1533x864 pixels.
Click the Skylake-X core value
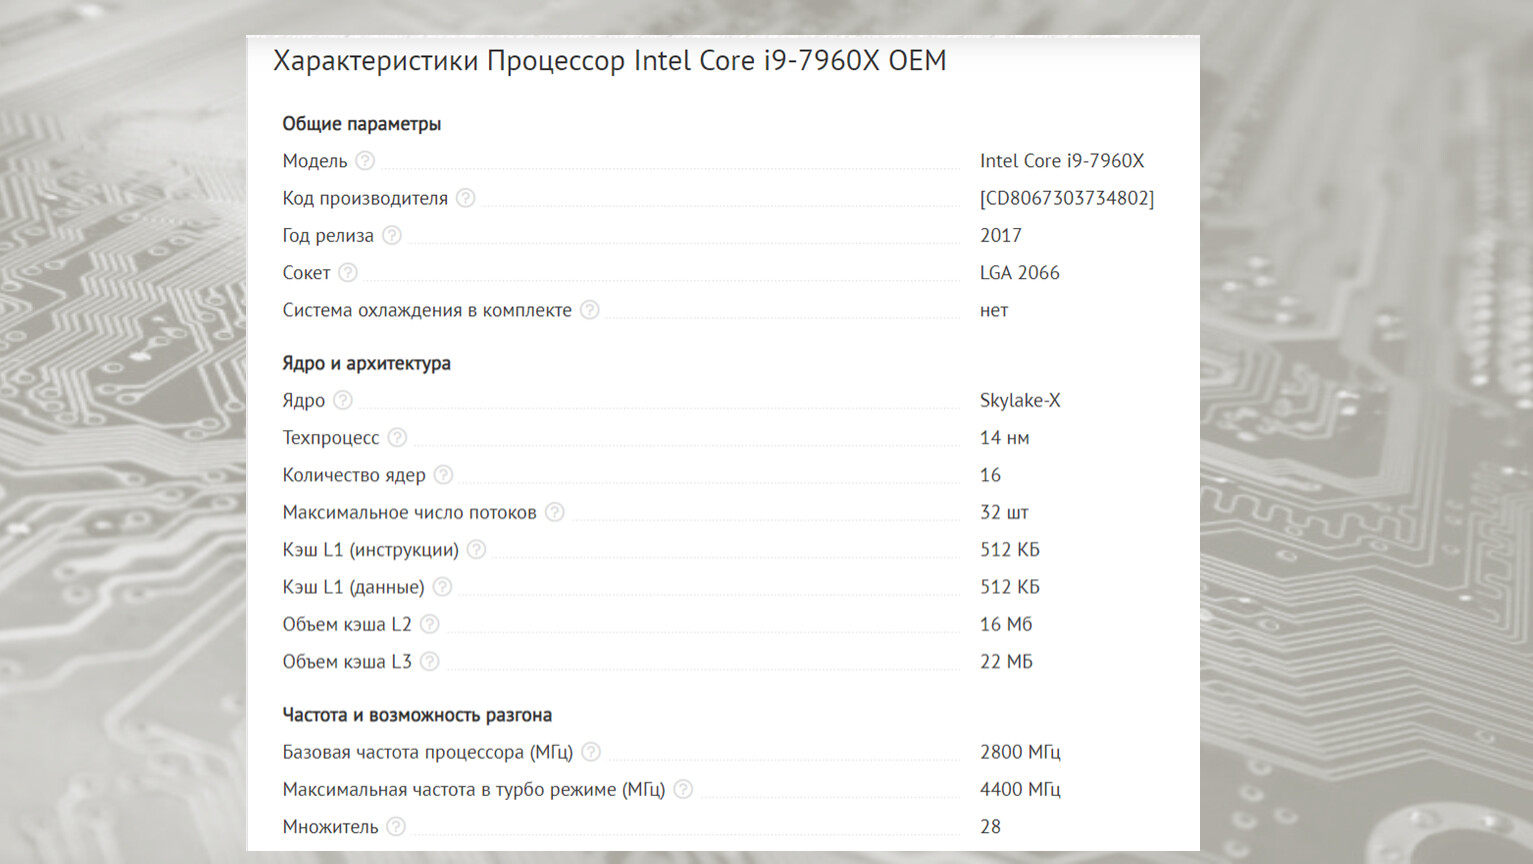click(1019, 400)
